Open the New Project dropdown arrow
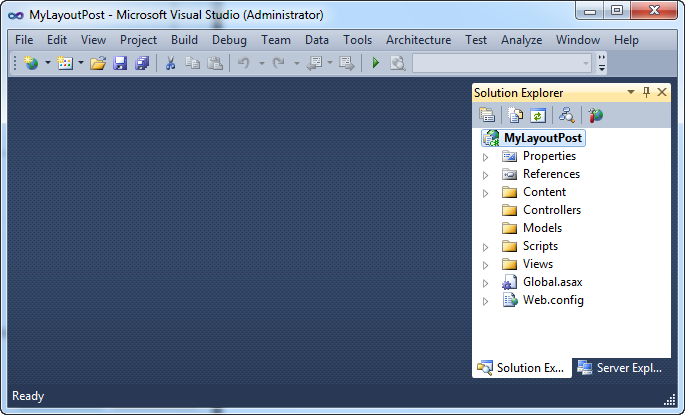Screen dimensions: 685x415 (x=48, y=63)
